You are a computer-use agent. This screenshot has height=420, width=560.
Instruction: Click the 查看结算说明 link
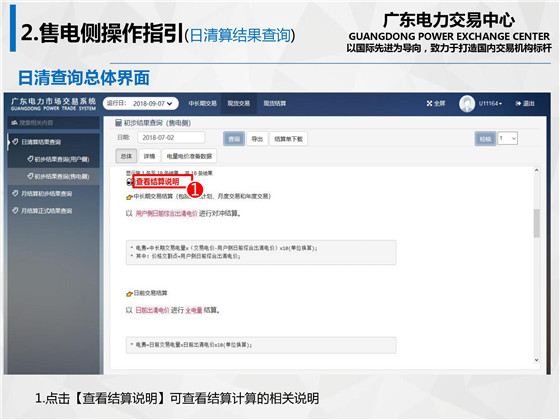pyautogui.click(x=158, y=182)
